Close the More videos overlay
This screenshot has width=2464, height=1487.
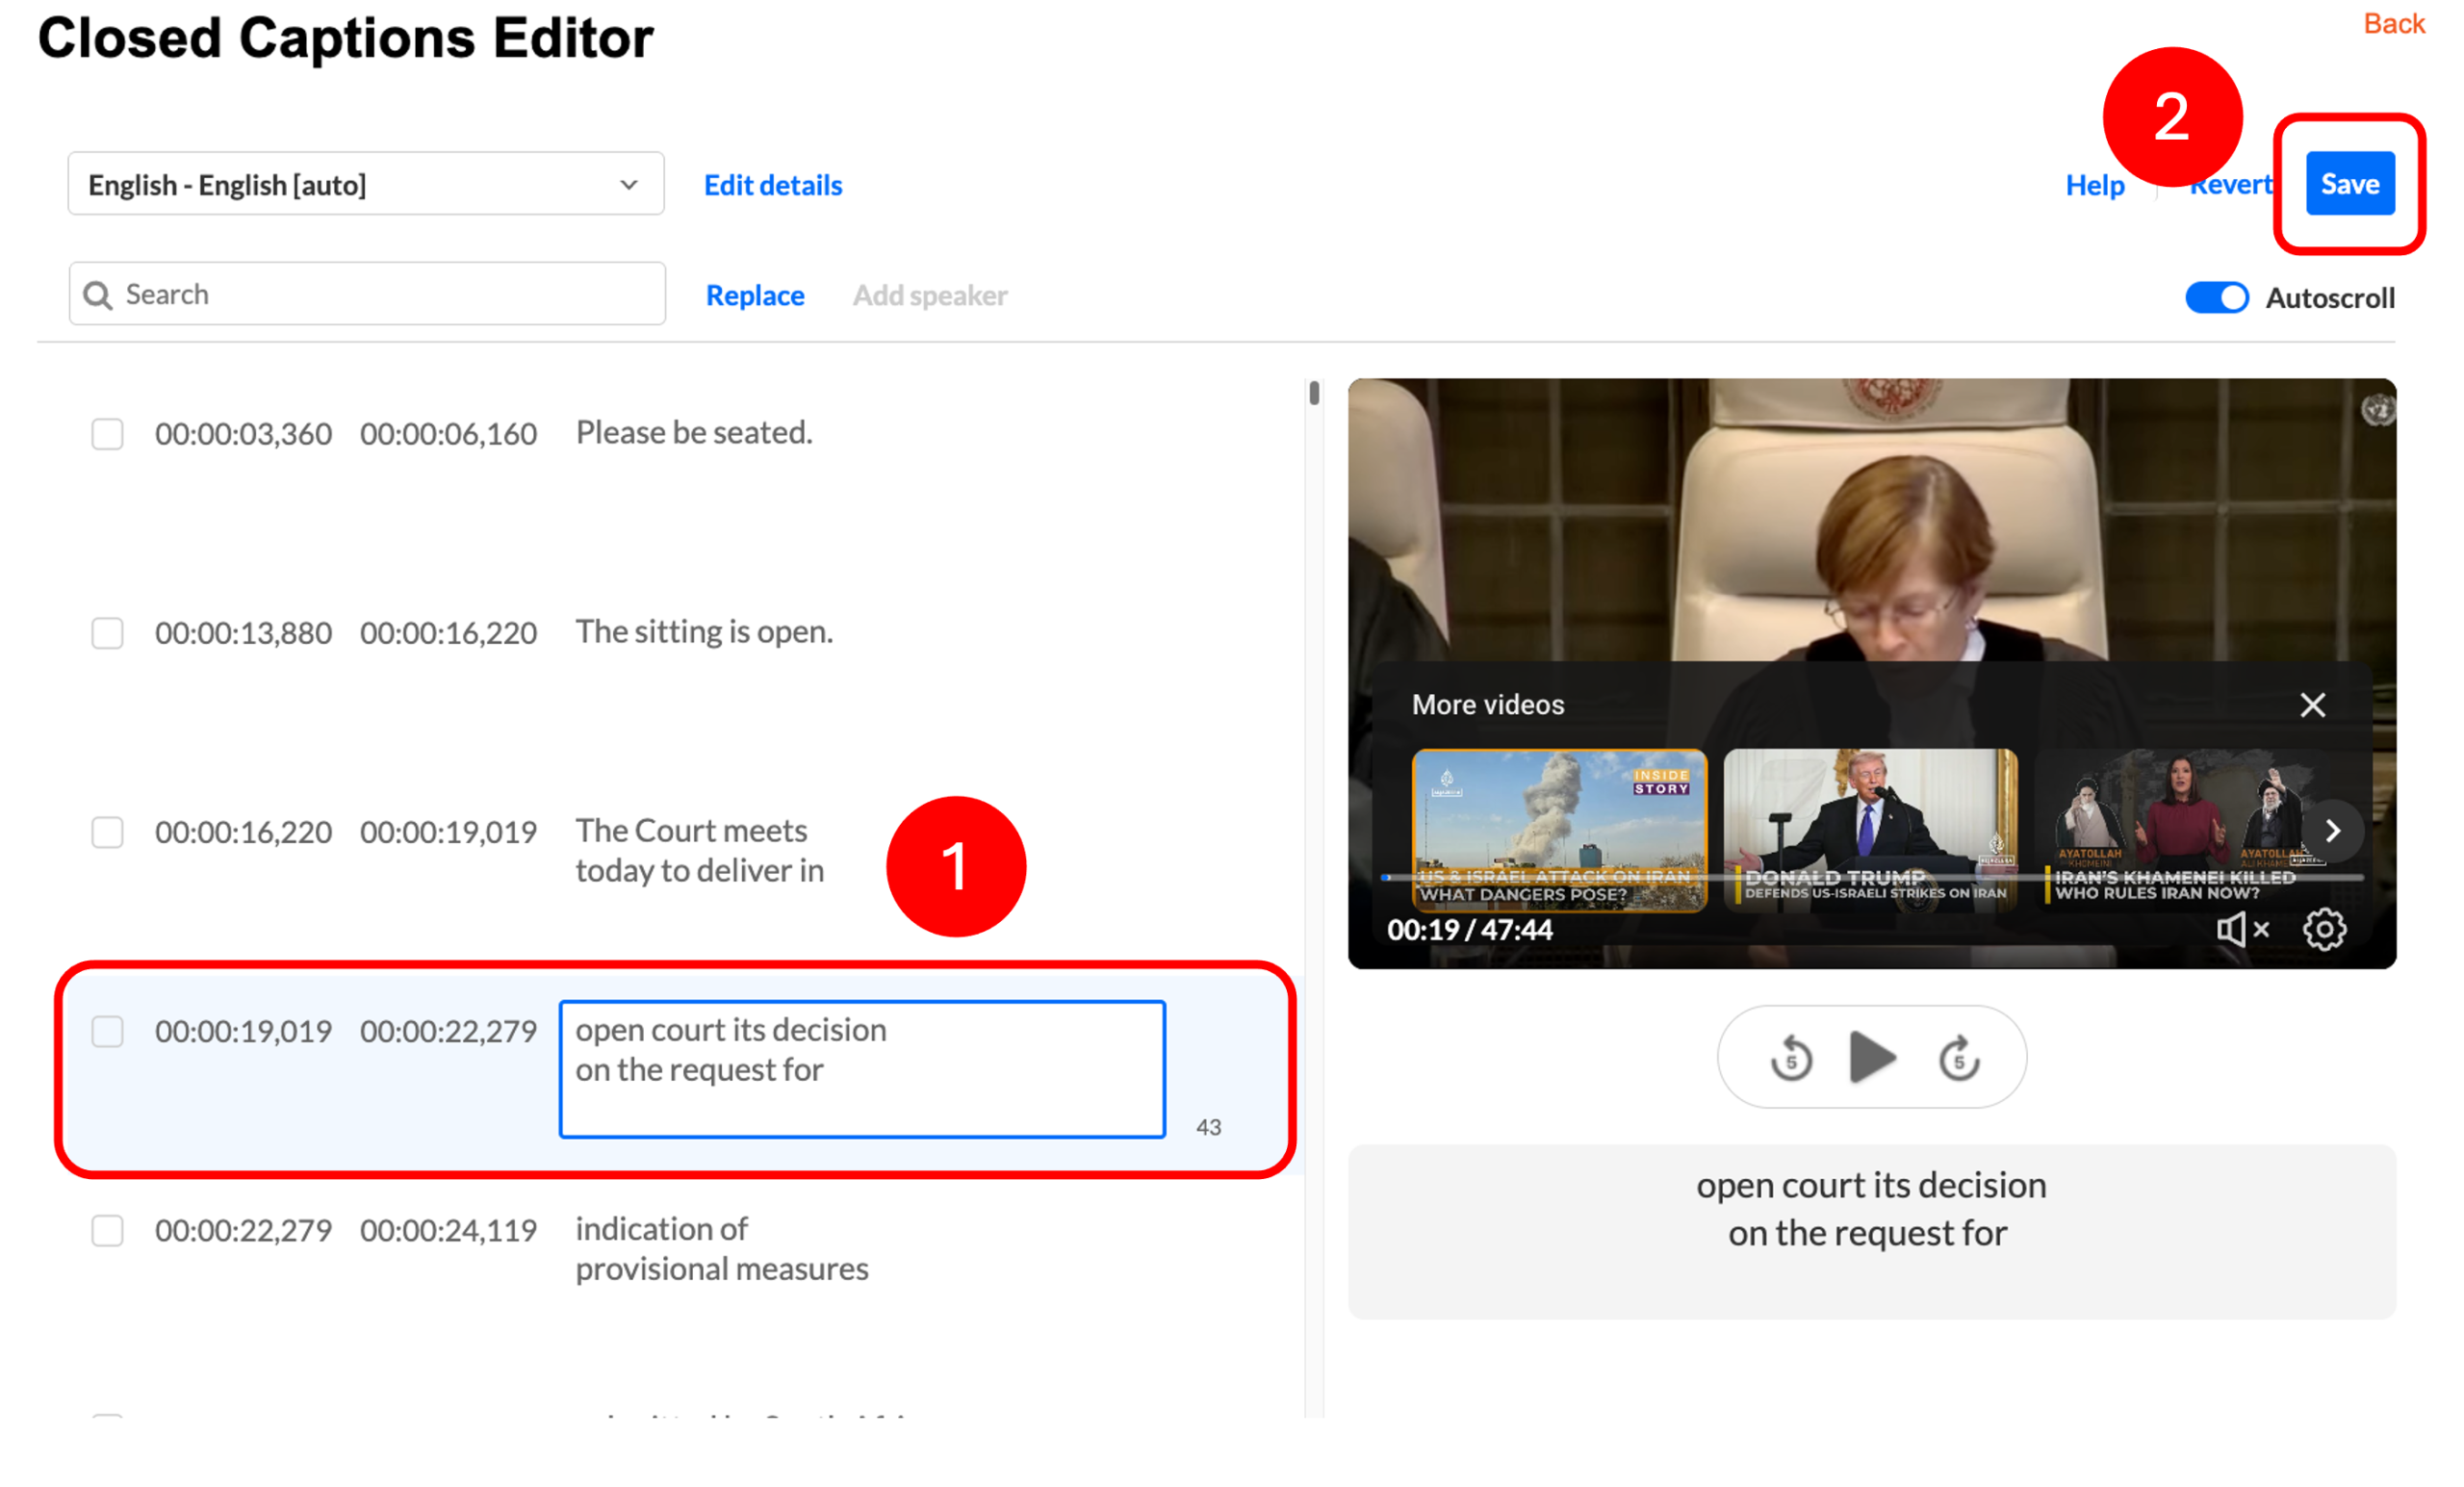coord(2312,704)
